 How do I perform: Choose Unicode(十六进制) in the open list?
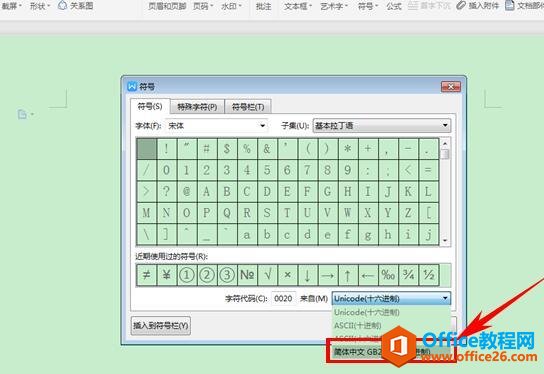point(391,312)
